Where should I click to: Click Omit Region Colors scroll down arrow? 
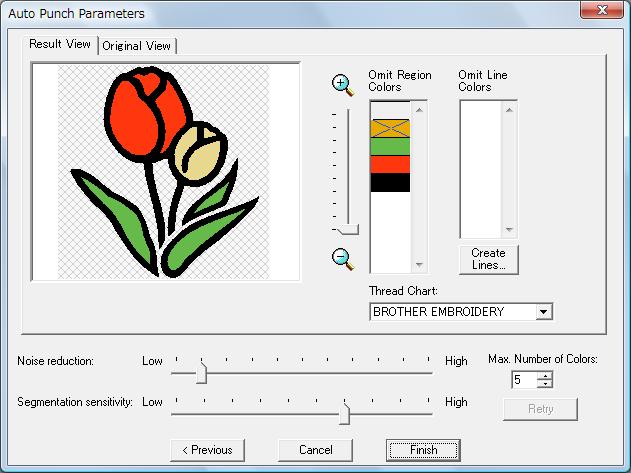pyautogui.click(x=419, y=264)
